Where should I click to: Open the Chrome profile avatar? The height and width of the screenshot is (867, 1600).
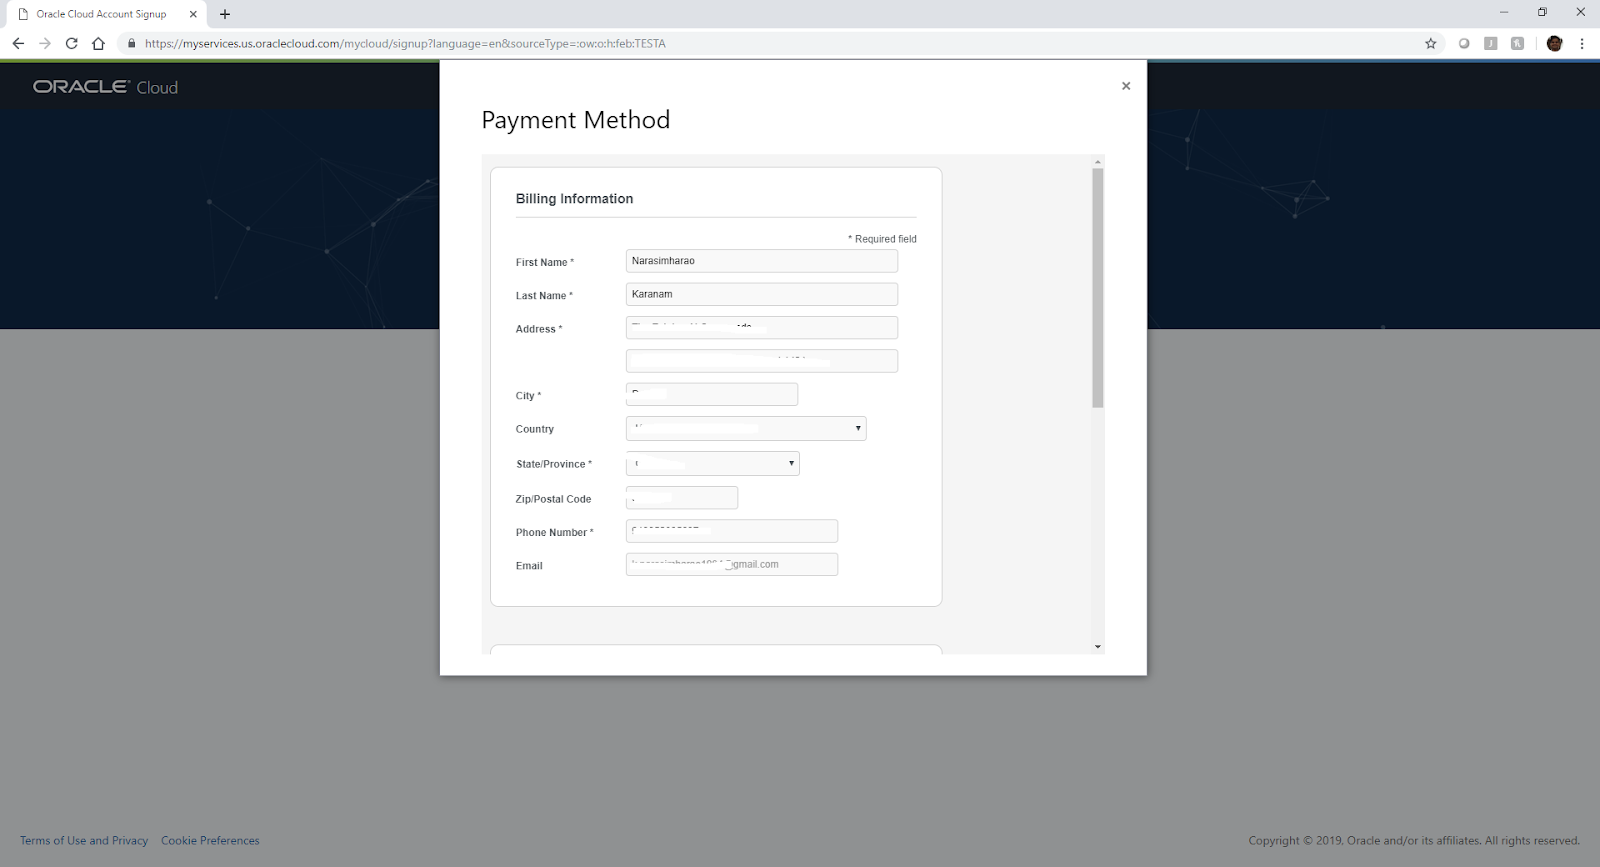pyautogui.click(x=1554, y=43)
